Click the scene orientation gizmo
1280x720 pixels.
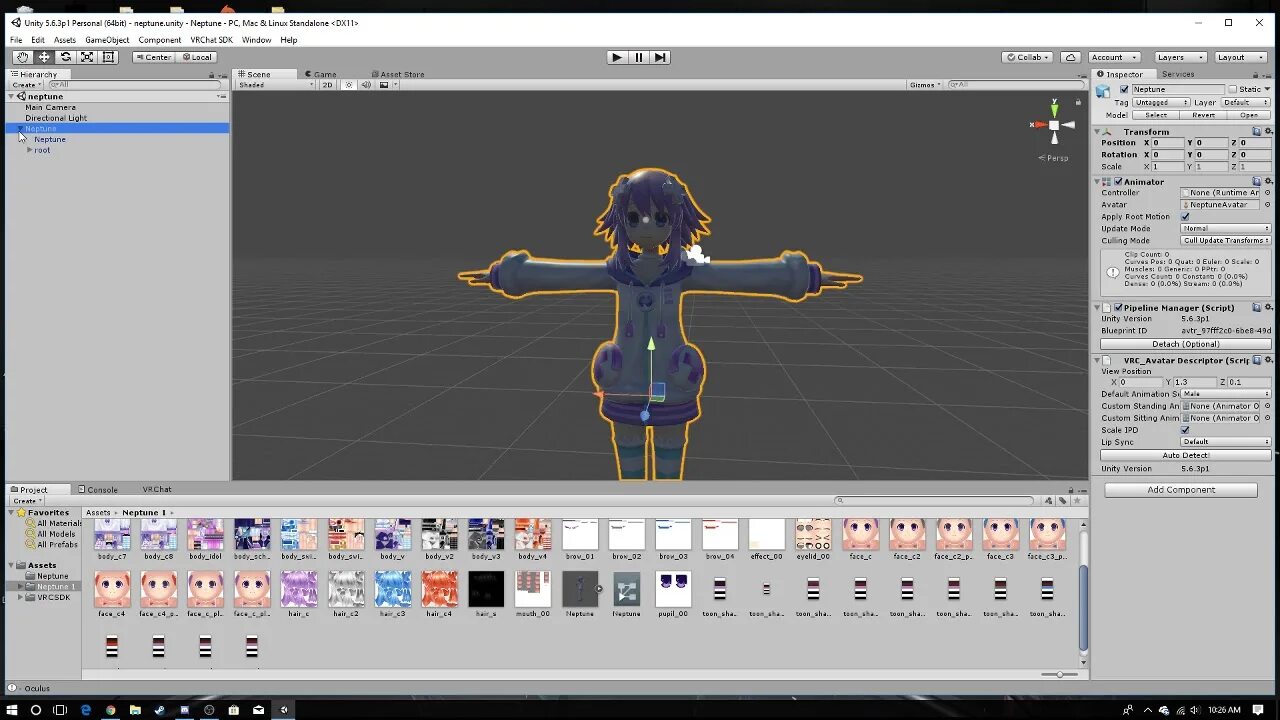(1054, 125)
